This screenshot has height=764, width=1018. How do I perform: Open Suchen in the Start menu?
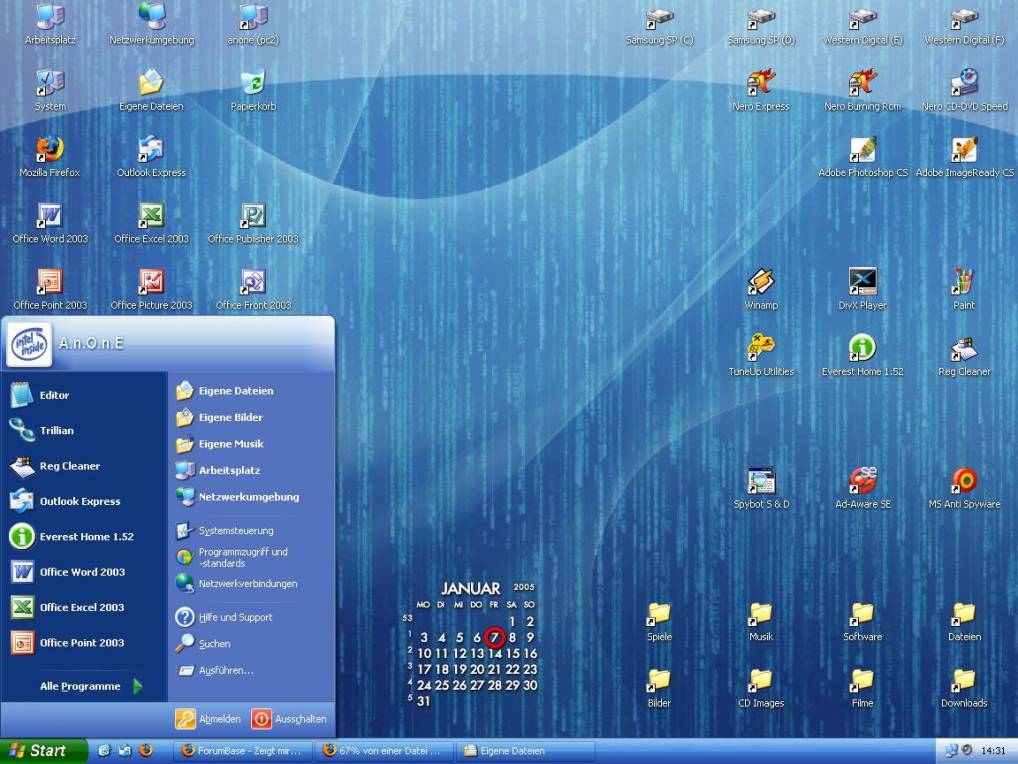tap(251, 643)
